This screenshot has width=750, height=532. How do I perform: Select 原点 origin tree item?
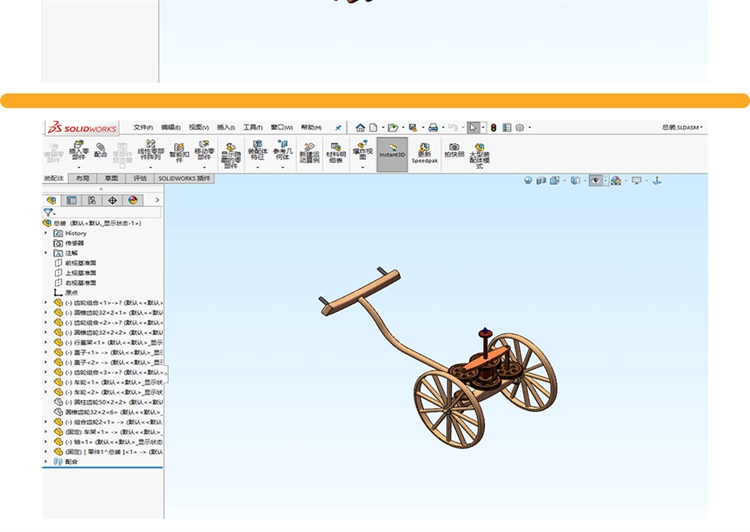point(71,292)
